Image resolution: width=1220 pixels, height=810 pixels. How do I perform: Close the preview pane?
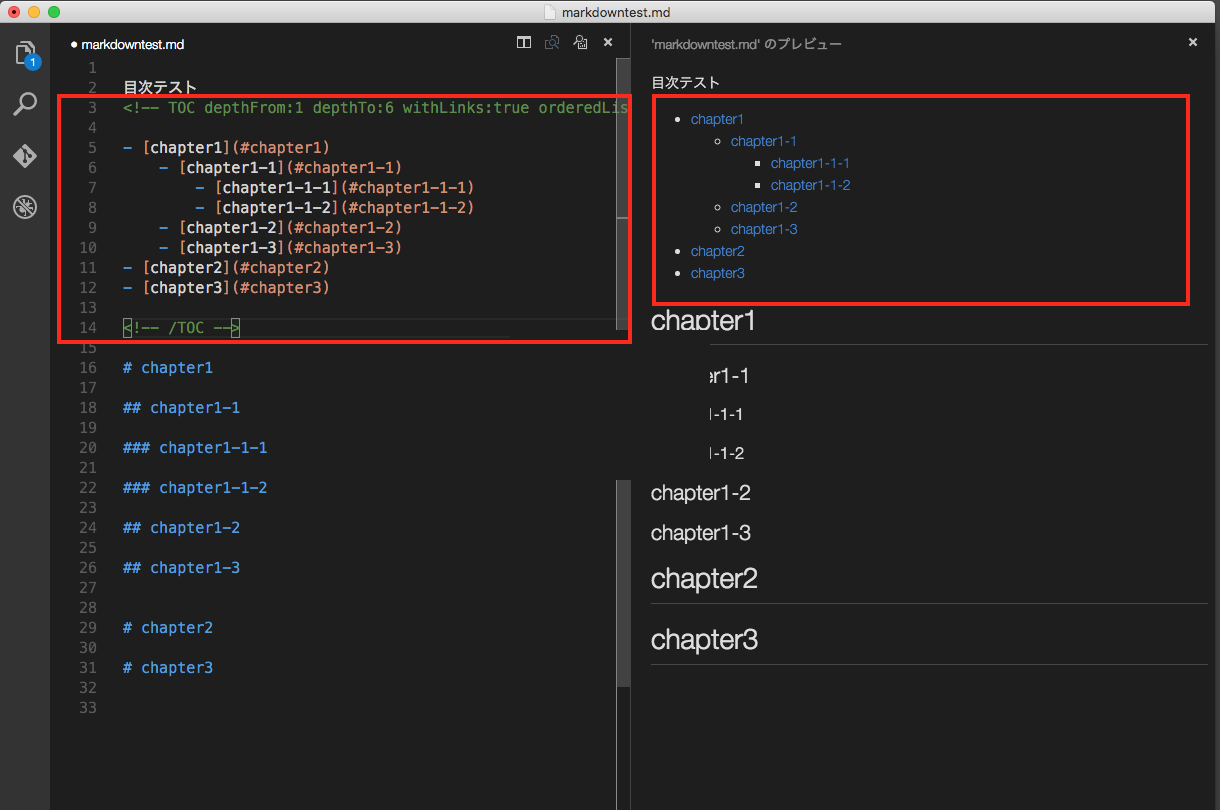1192,42
